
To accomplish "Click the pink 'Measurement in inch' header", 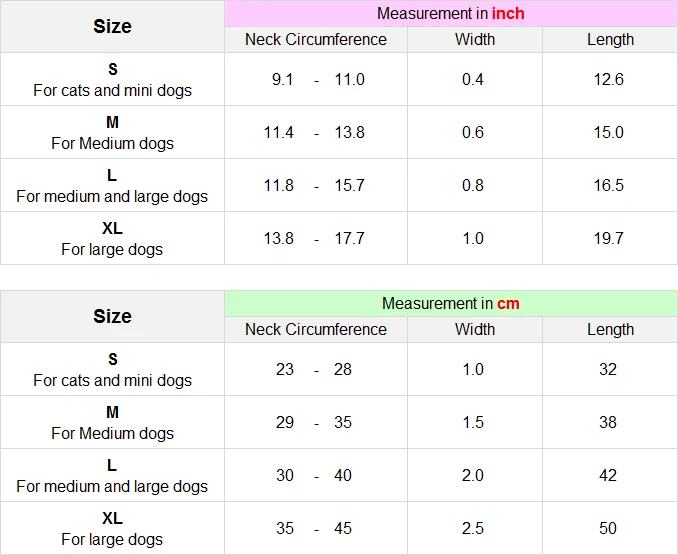I will pyautogui.click(x=450, y=14).
